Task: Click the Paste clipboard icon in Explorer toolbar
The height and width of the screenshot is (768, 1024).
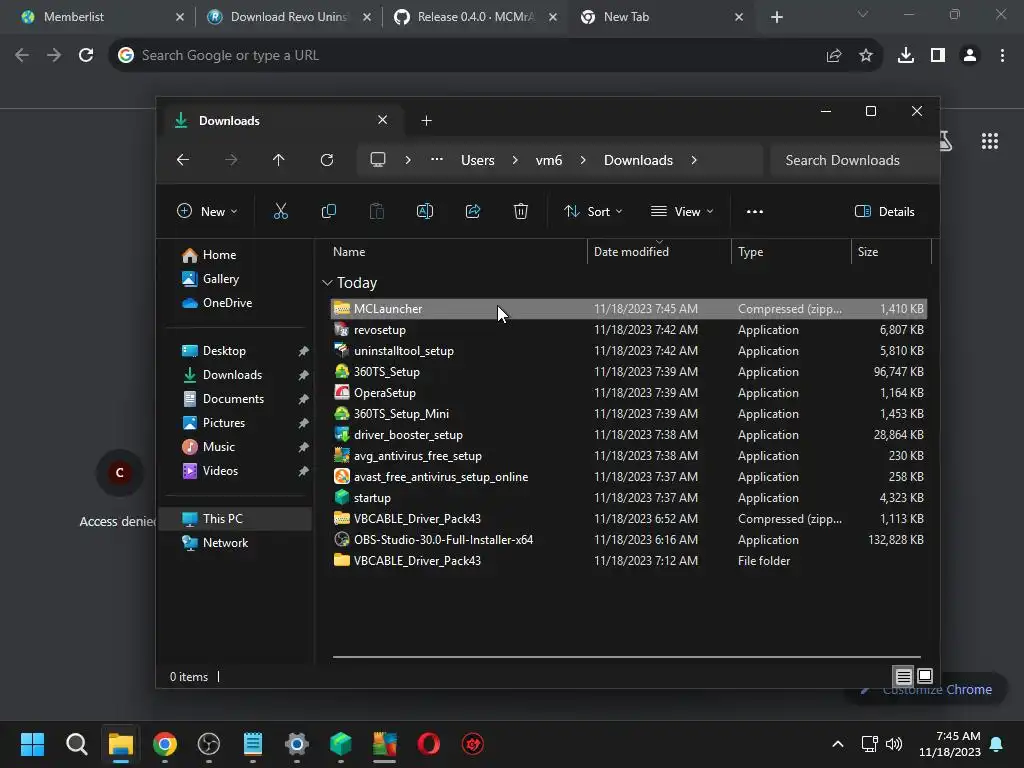Action: (377, 211)
